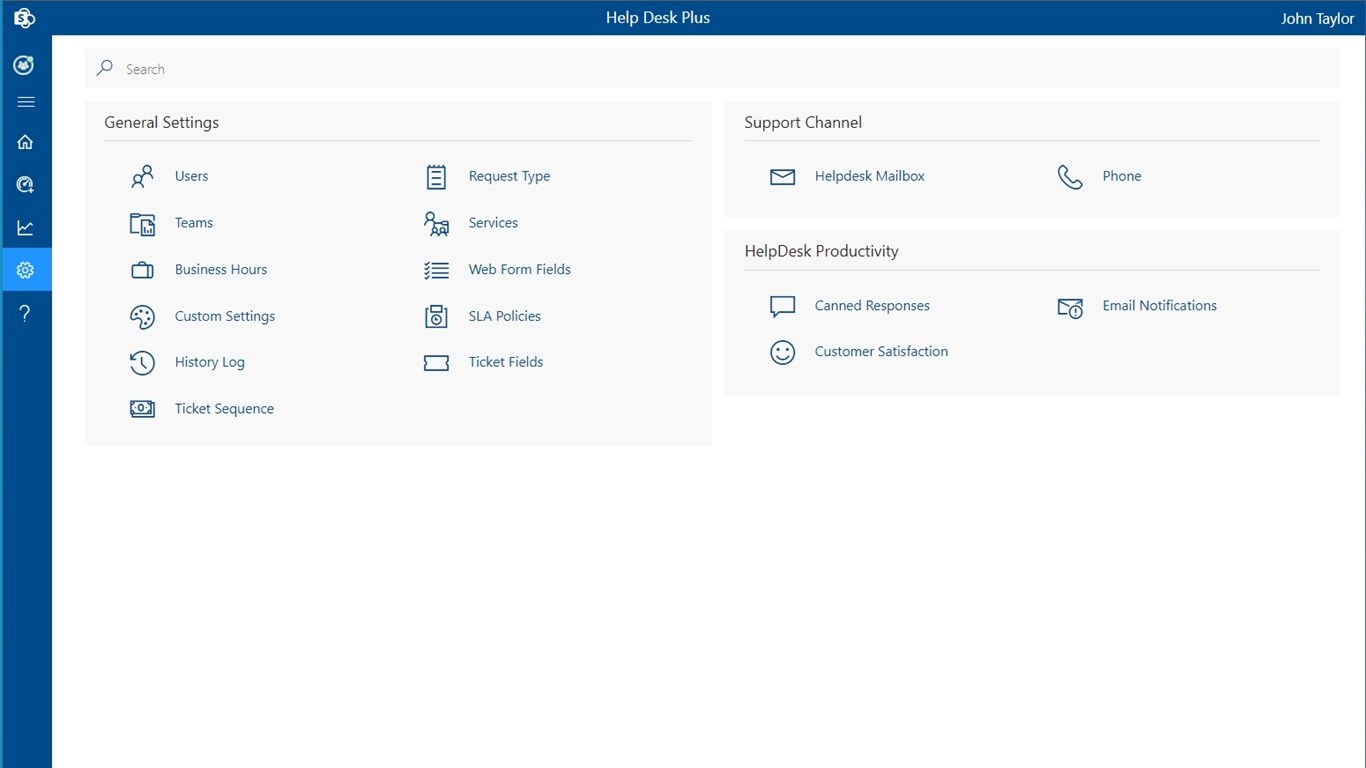Go to Home via sidebar house icon
This screenshot has height=768, width=1366.
26,142
